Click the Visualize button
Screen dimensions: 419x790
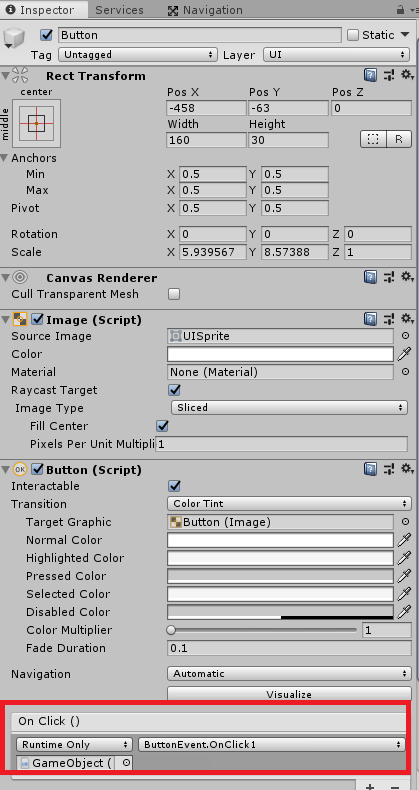point(289,694)
